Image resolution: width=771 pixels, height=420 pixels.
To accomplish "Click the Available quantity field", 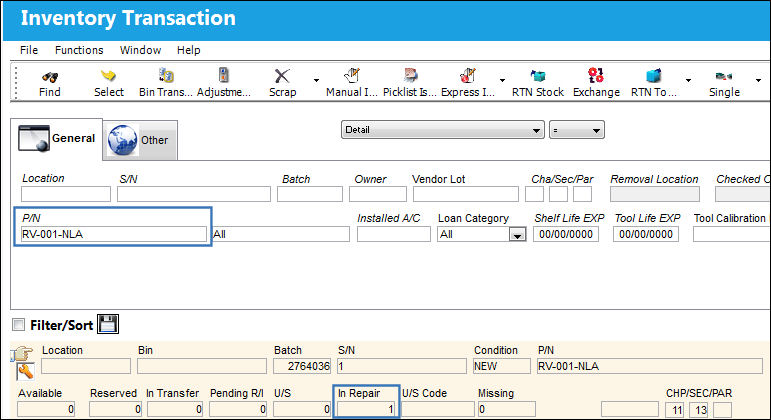I will pos(46,409).
